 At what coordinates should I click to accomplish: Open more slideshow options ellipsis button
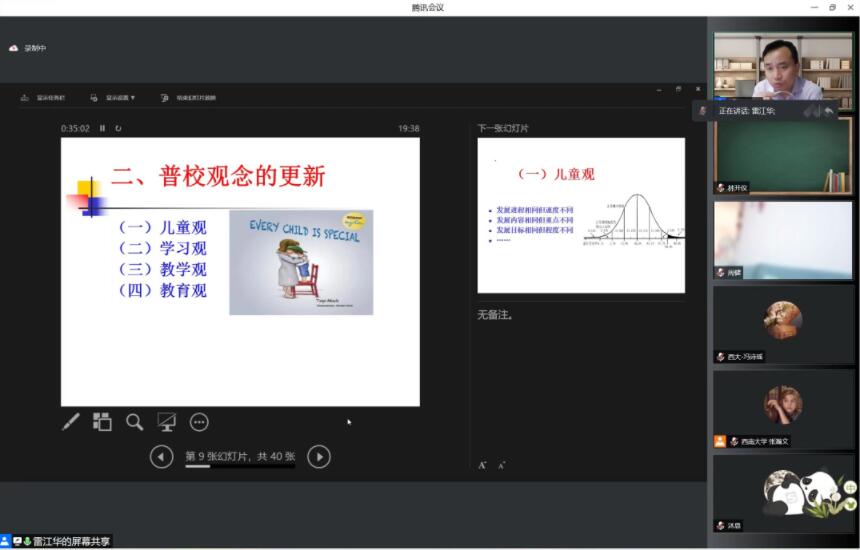pos(199,422)
